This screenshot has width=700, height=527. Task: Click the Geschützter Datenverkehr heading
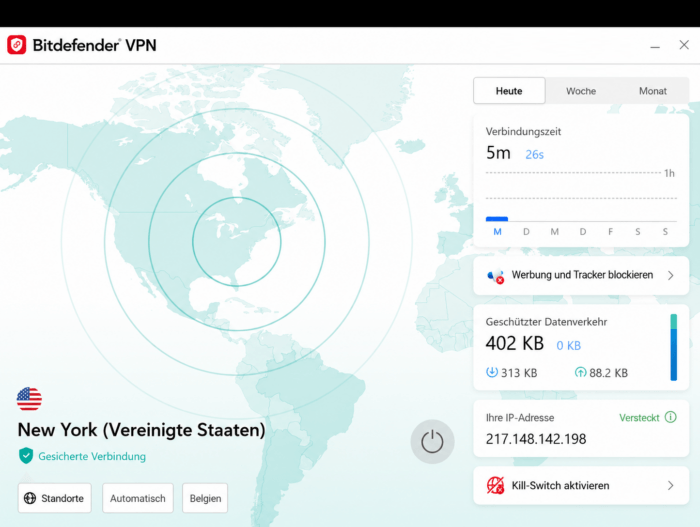point(546,322)
